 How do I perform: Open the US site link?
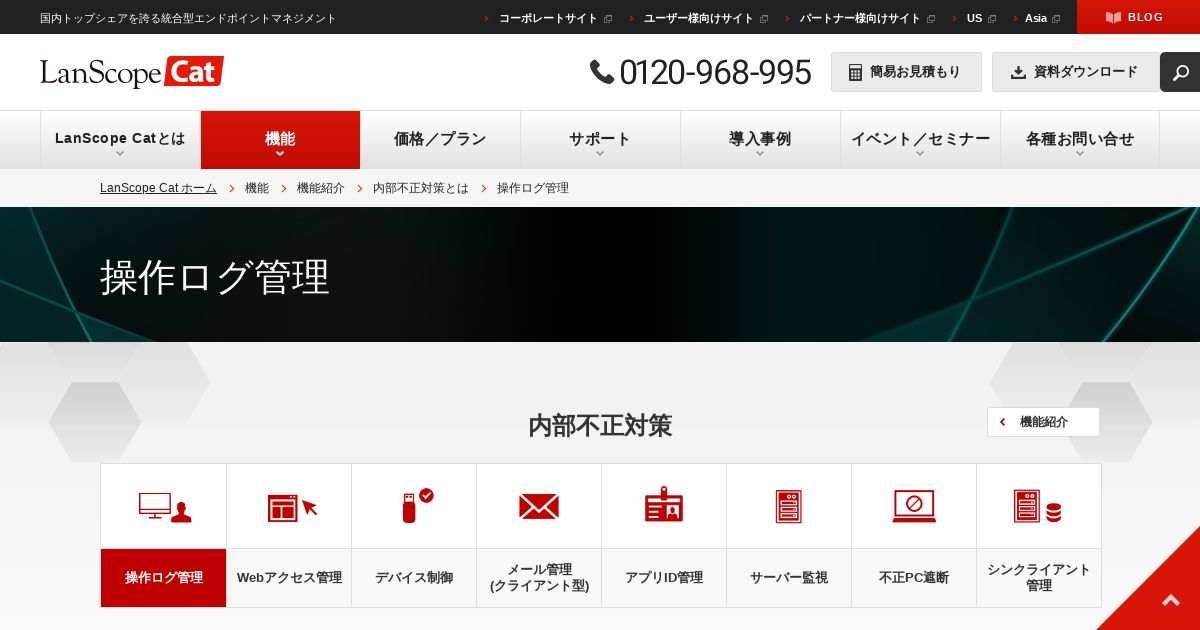point(974,18)
